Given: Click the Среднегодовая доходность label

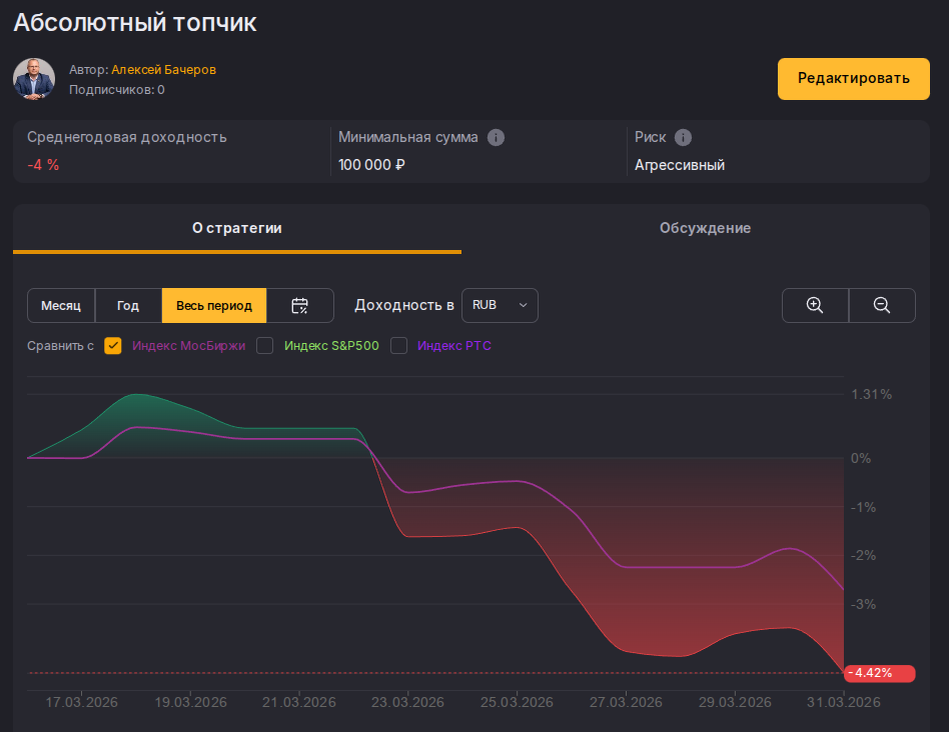Looking at the screenshot, I should 127,137.
